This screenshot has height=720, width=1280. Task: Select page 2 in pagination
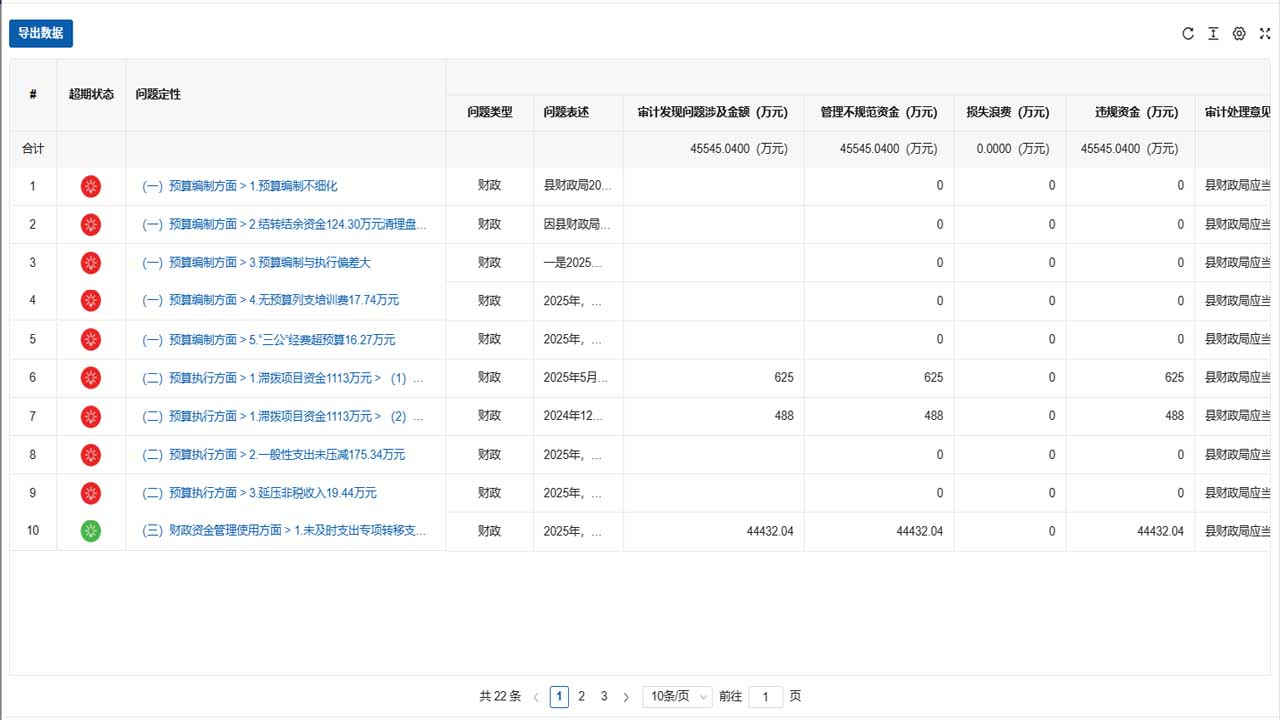pos(582,697)
